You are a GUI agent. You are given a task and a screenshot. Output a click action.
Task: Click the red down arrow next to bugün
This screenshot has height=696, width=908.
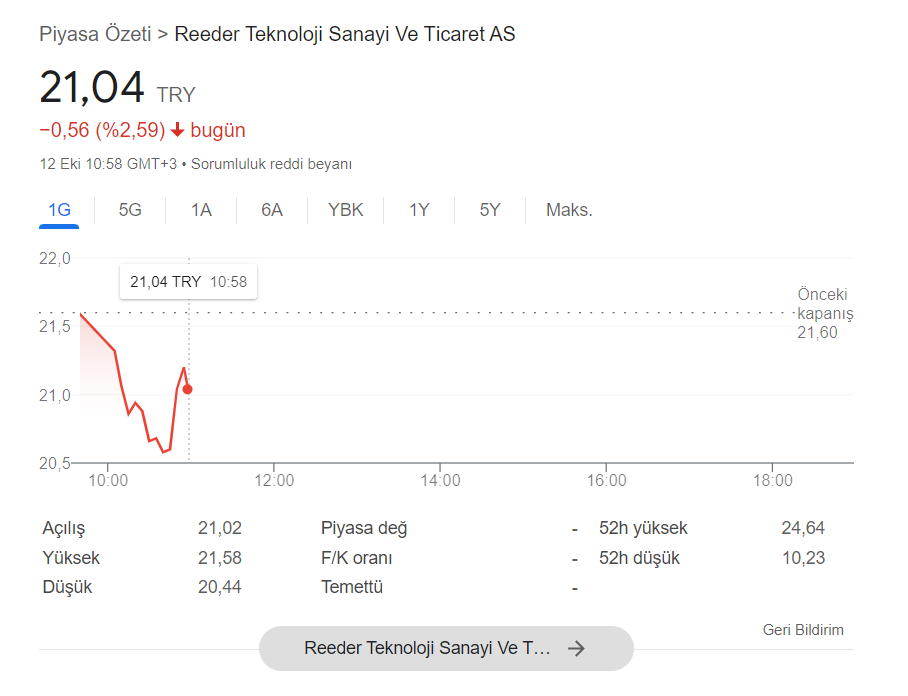[x=178, y=130]
